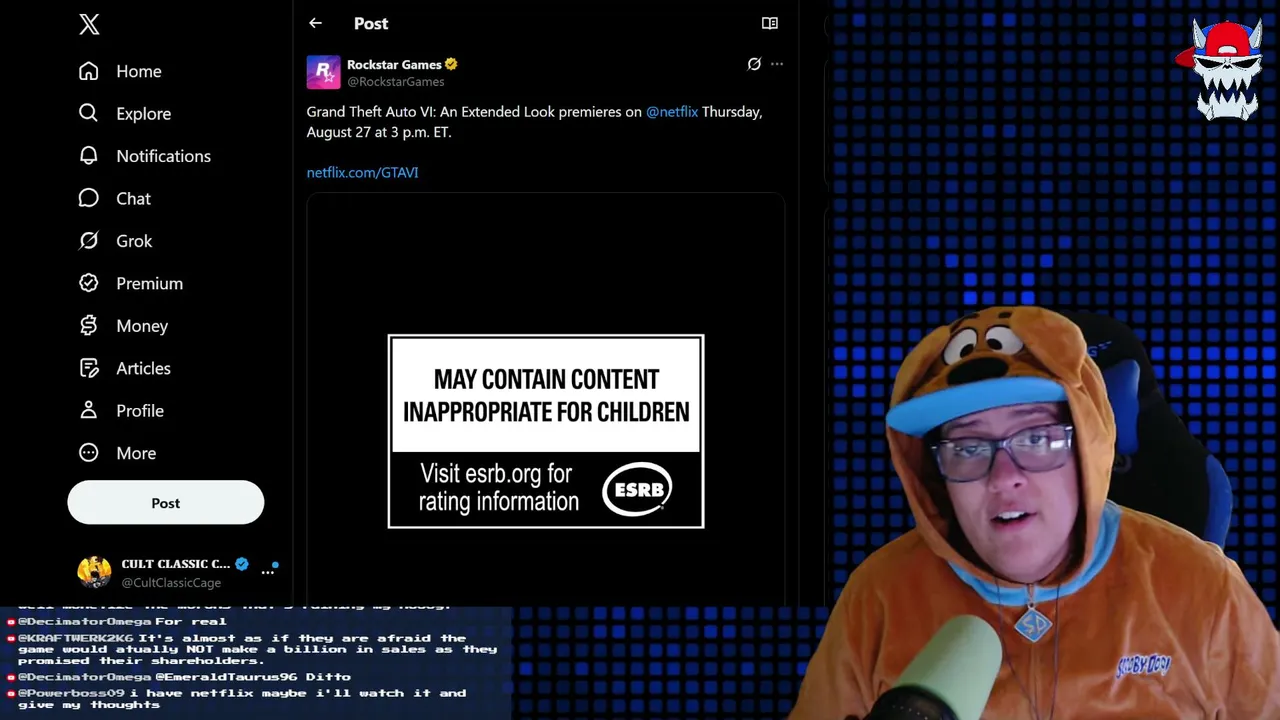Follow the netflix.com/GTAVI link
This screenshot has width=1280, height=720.
coord(362,173)
